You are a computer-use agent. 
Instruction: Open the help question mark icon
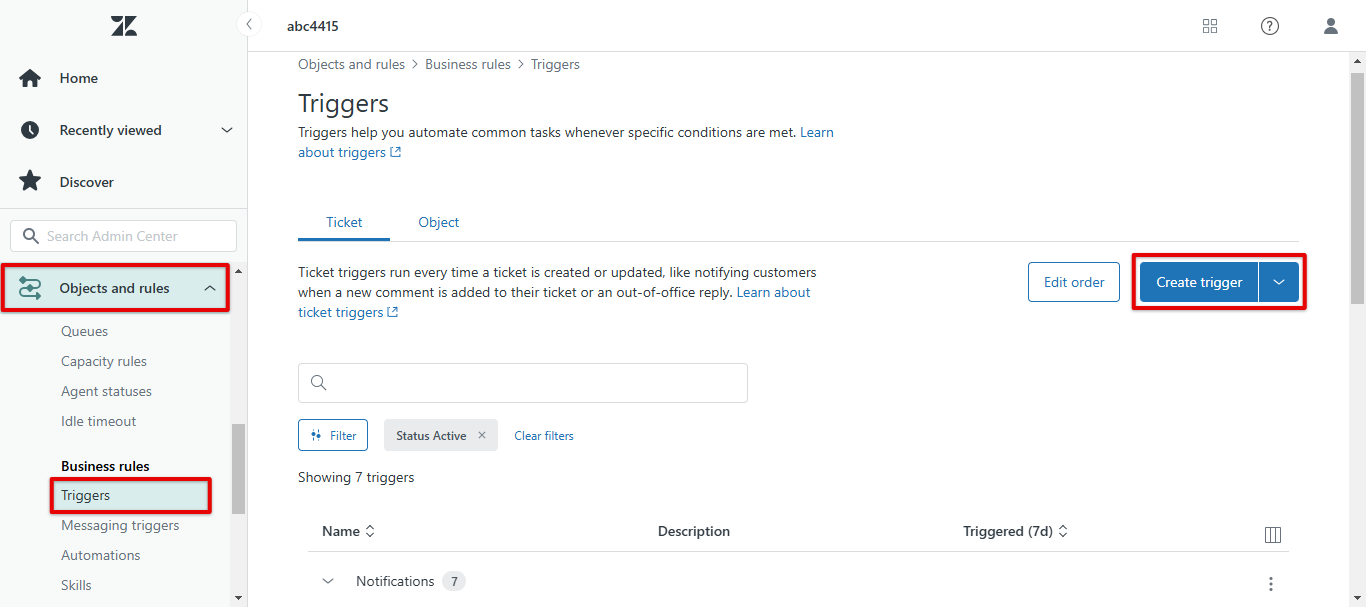pyautogui.click(x=1270, y=26)
